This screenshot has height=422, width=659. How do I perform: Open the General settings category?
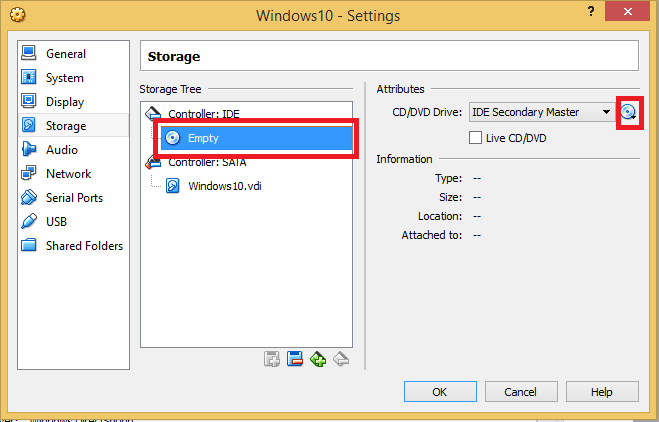74,53
